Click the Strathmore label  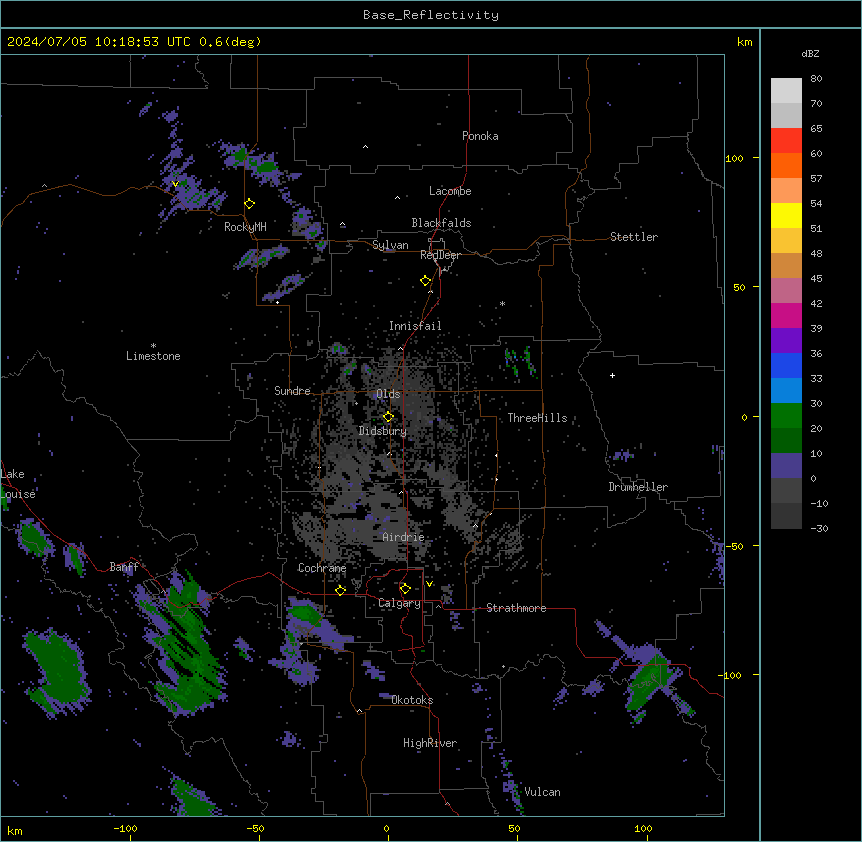(516, 608)
